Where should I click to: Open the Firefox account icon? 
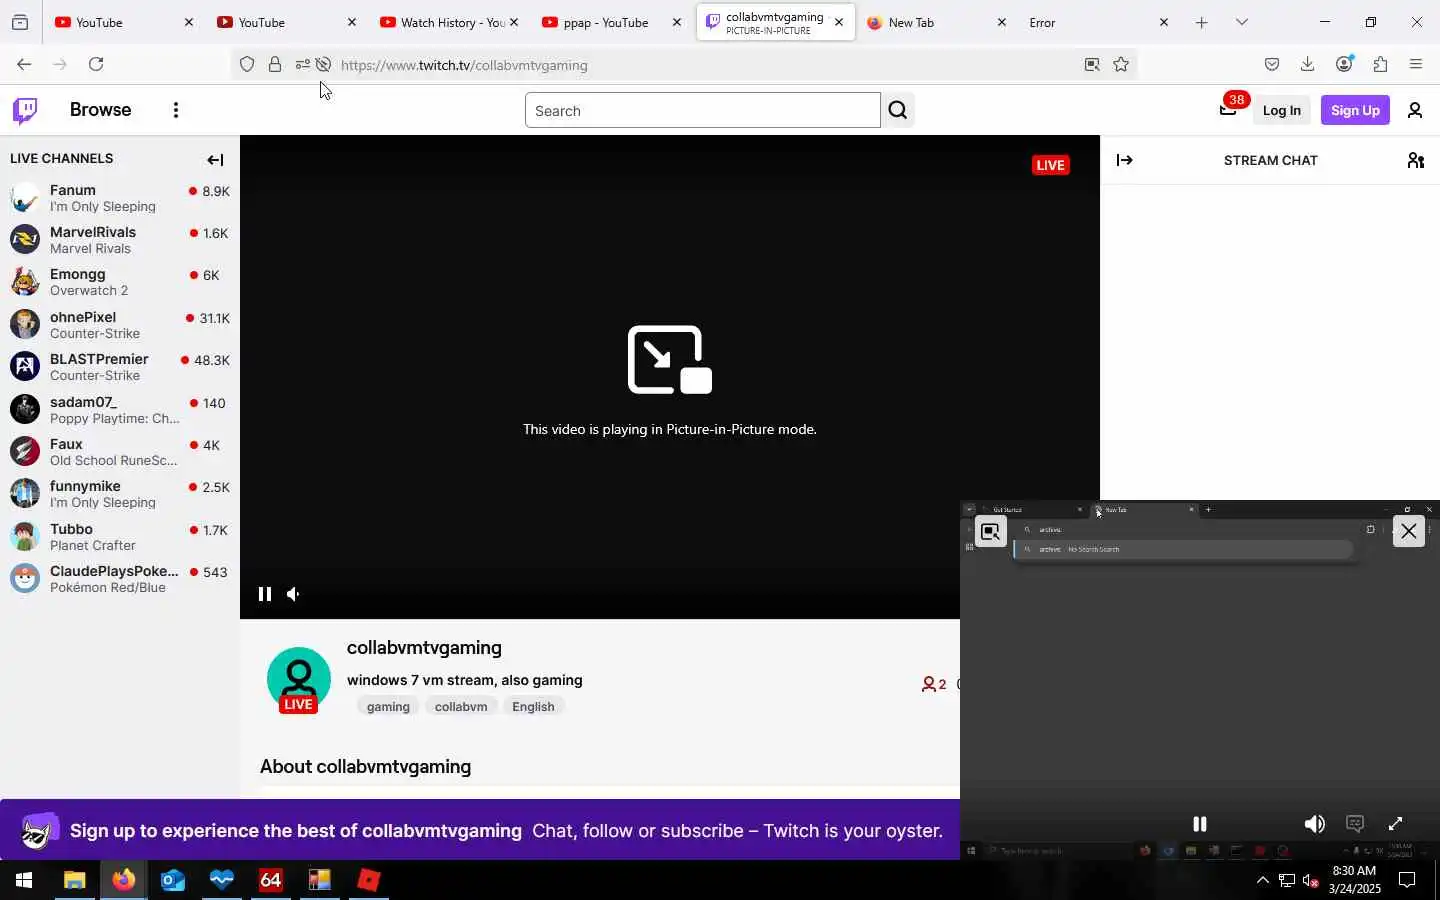(x=1344, y=64)
